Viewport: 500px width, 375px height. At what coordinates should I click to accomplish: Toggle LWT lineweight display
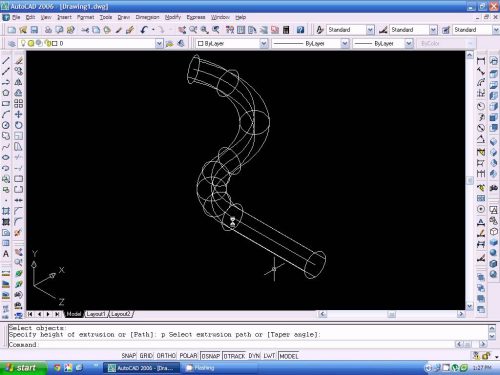269,356
